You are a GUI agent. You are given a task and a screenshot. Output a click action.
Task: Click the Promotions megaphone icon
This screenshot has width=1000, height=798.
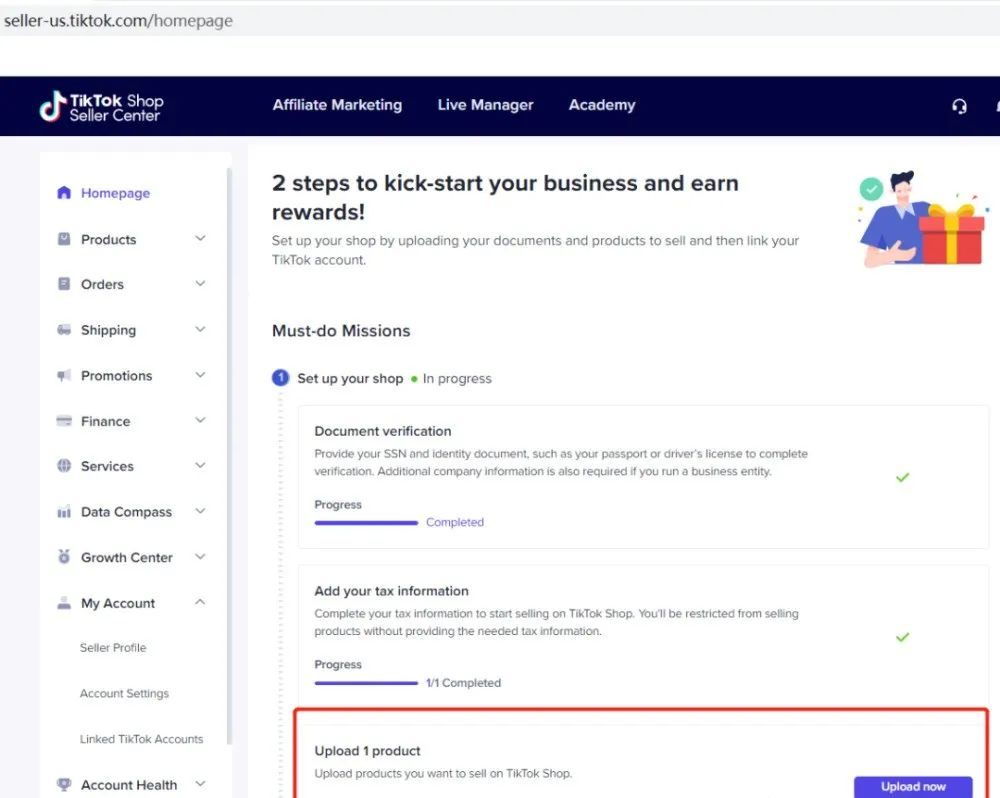click(x=64, y=376)
